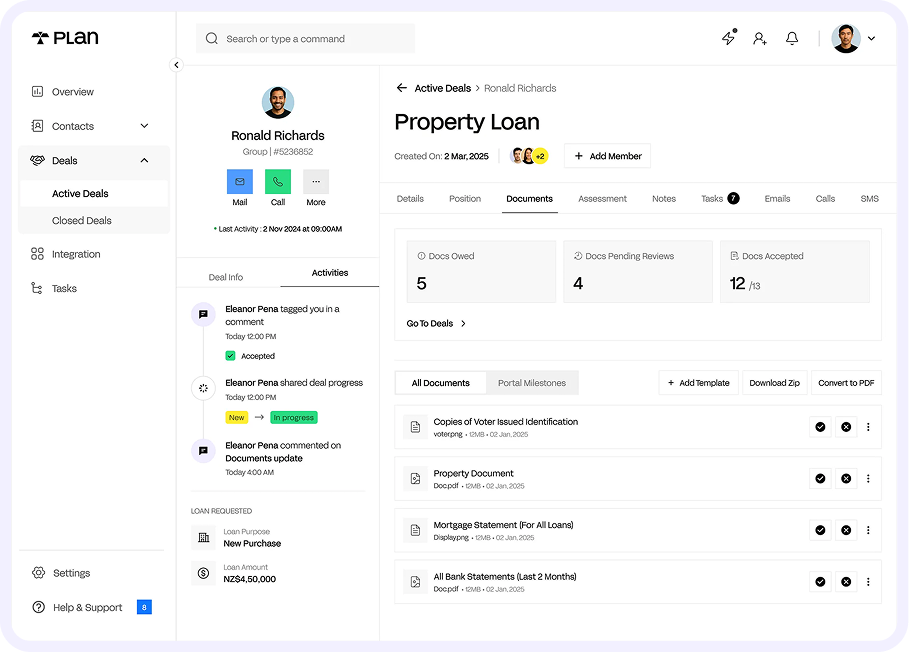The height and width of the screenshot is (652, 909).
Task: Click the green Call icon button
Action: pos(278,182)
